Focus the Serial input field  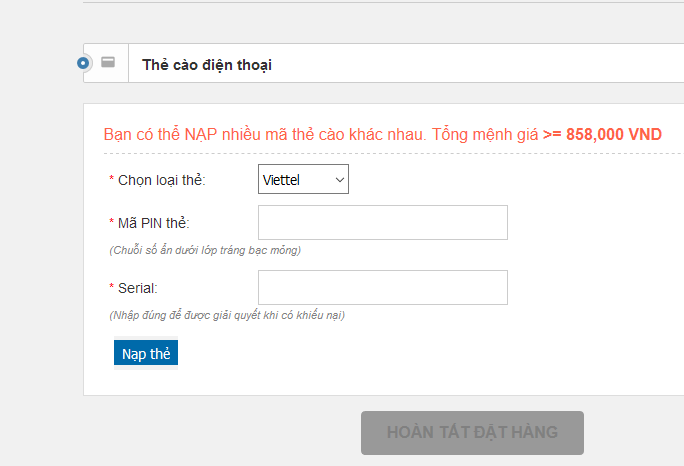pyautogui.click(x=382, y=287)
